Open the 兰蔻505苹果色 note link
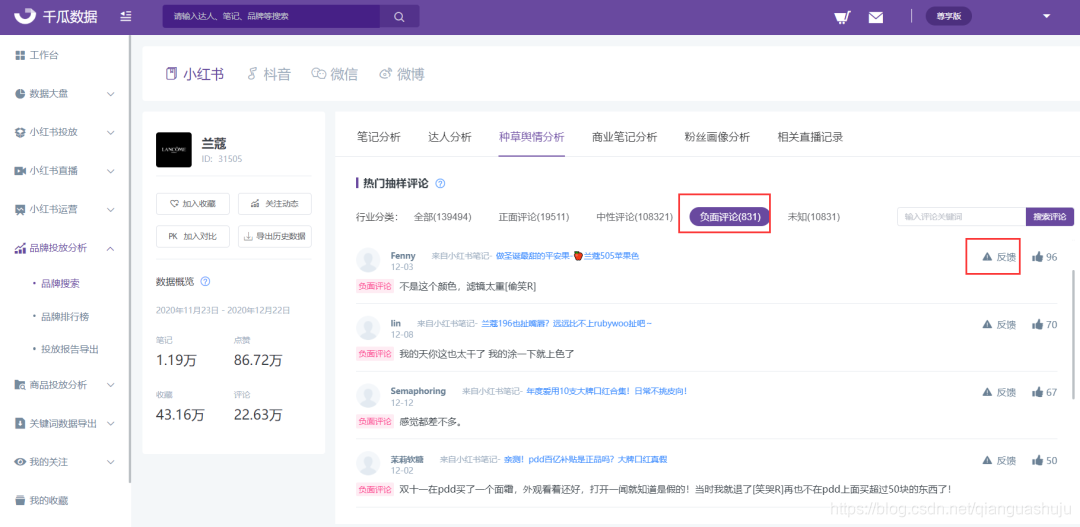Viewport: 1080px width, 527px height. (568, 256)
